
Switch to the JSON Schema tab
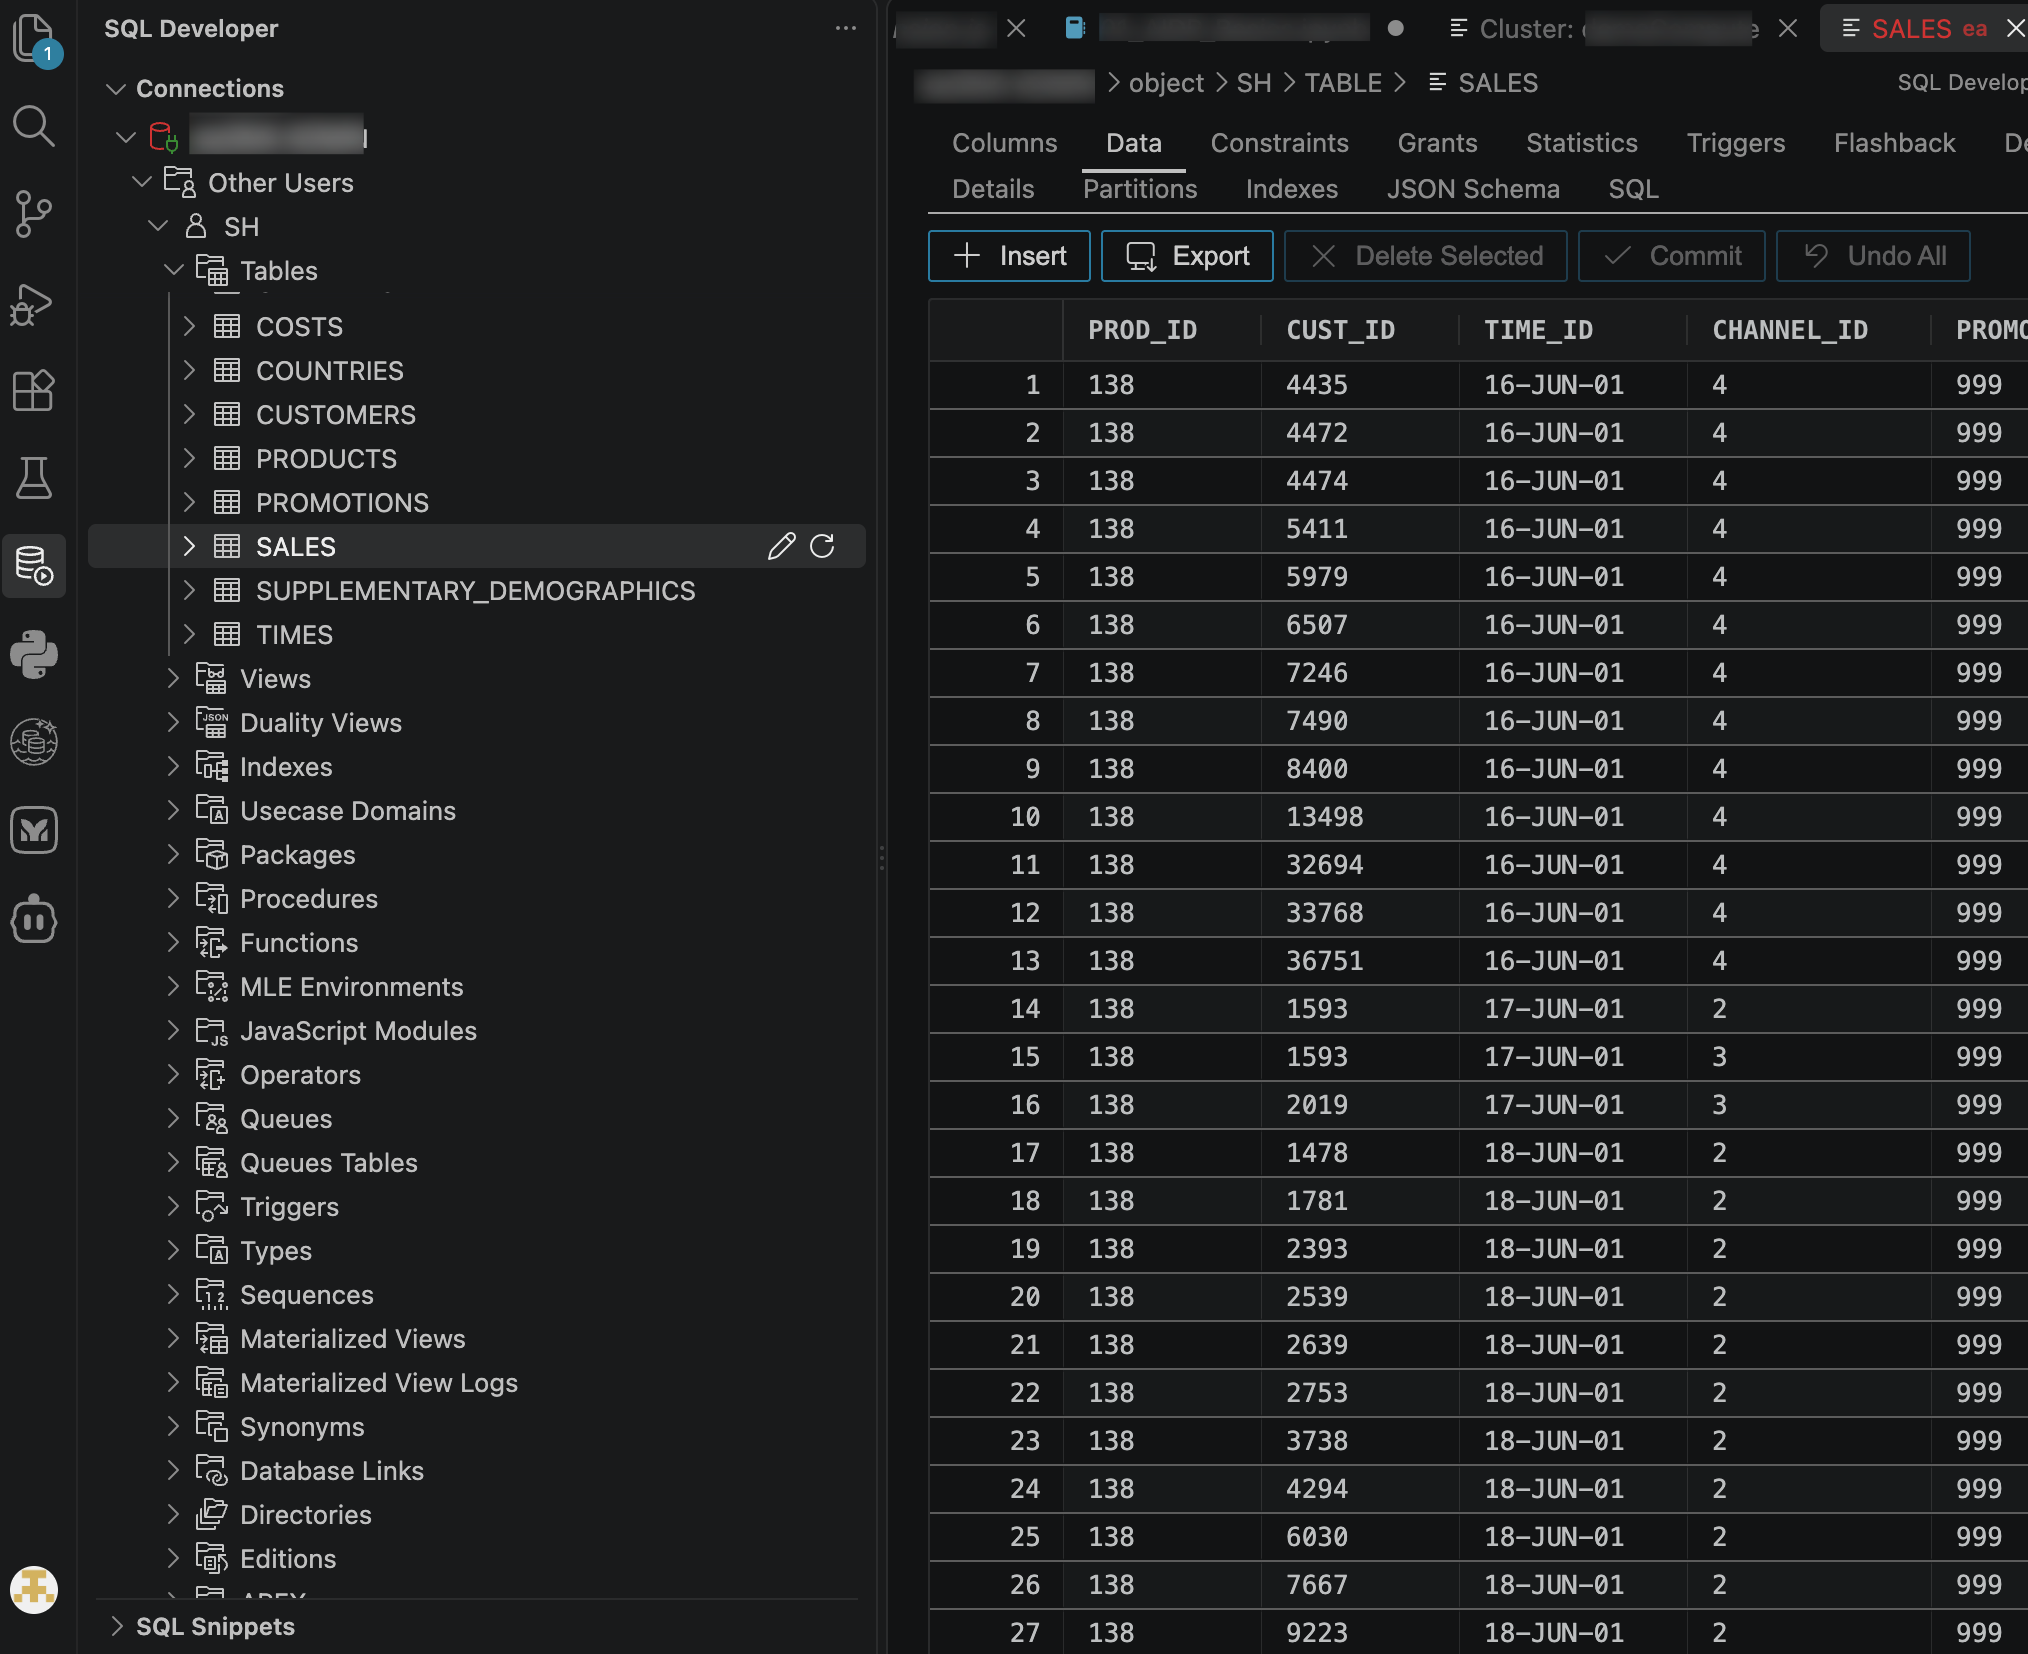(1473, 189)
